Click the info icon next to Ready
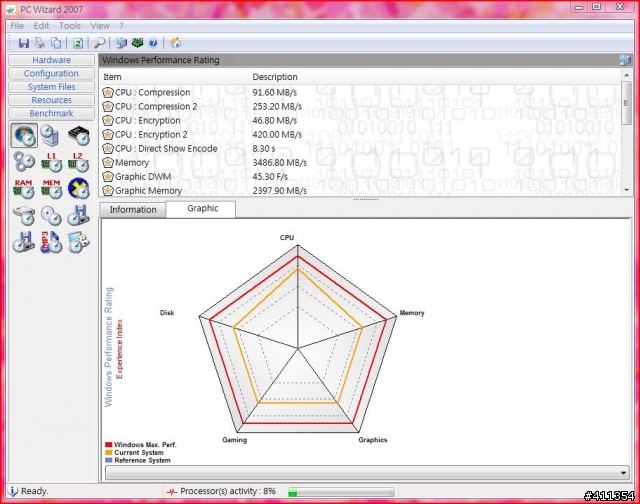This screenshot has width=640, height=504. pos(13,491)
